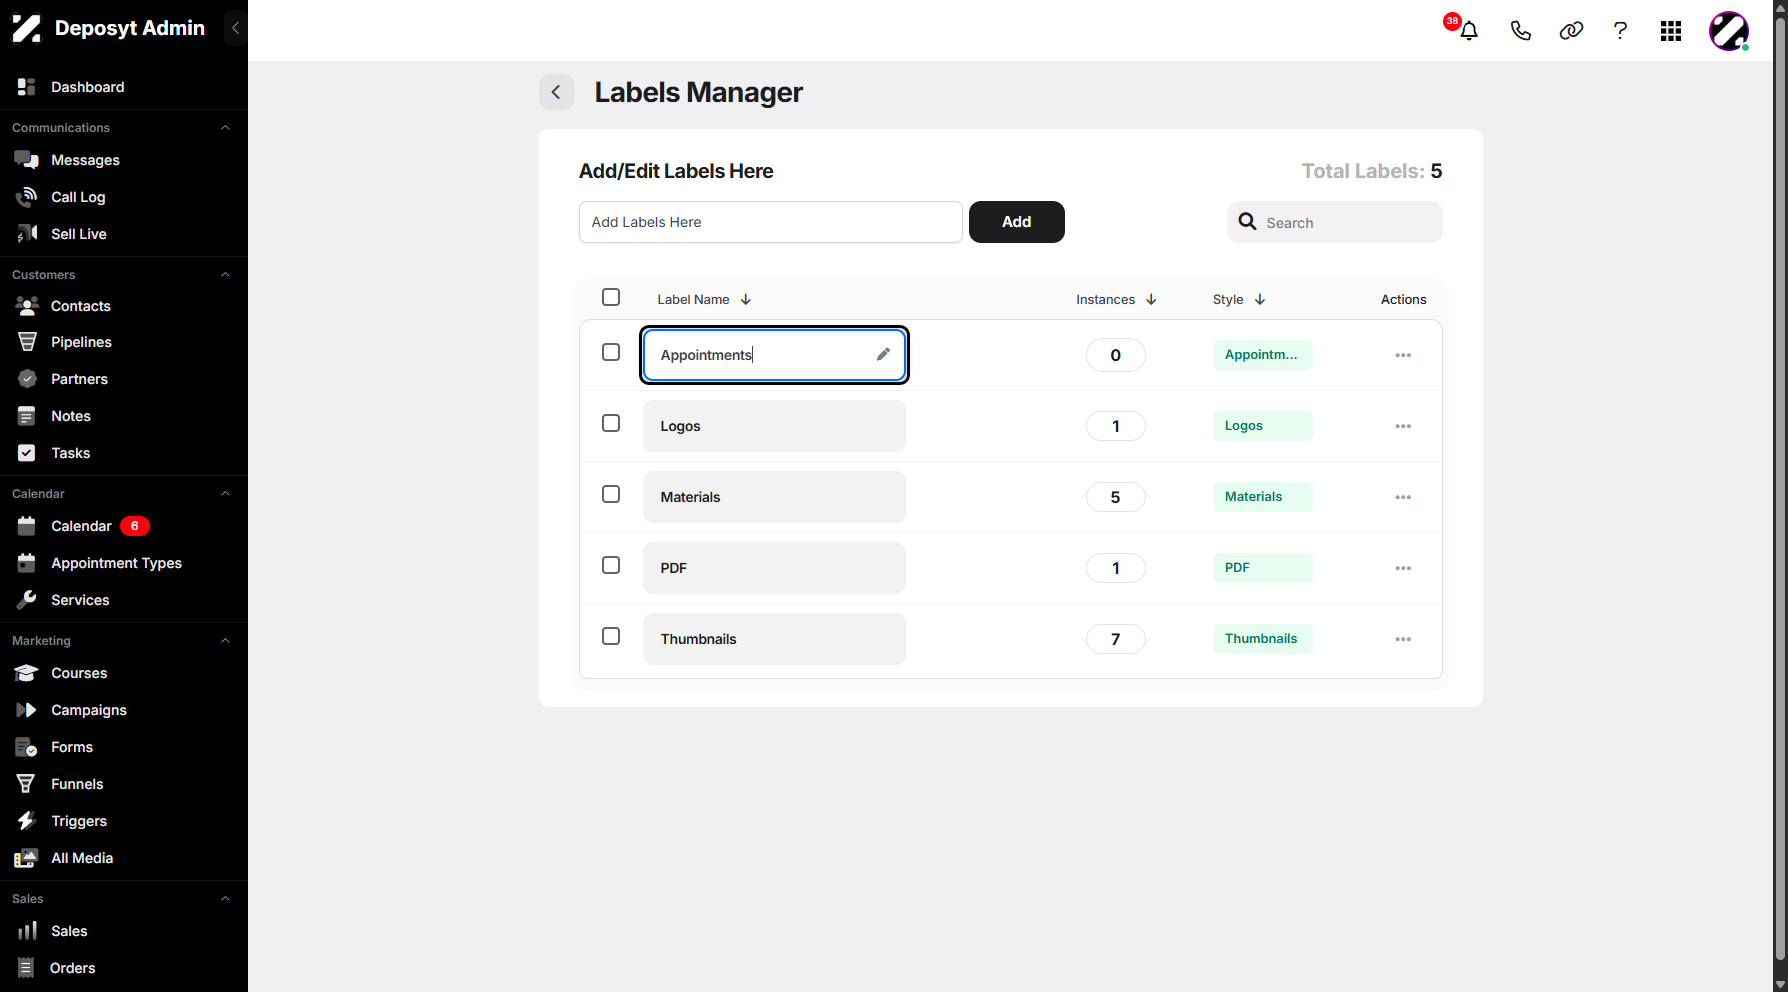This screenshot has height=992, width=1788.
Task: Open the apps grid menu
Action: pos(1671,31)
